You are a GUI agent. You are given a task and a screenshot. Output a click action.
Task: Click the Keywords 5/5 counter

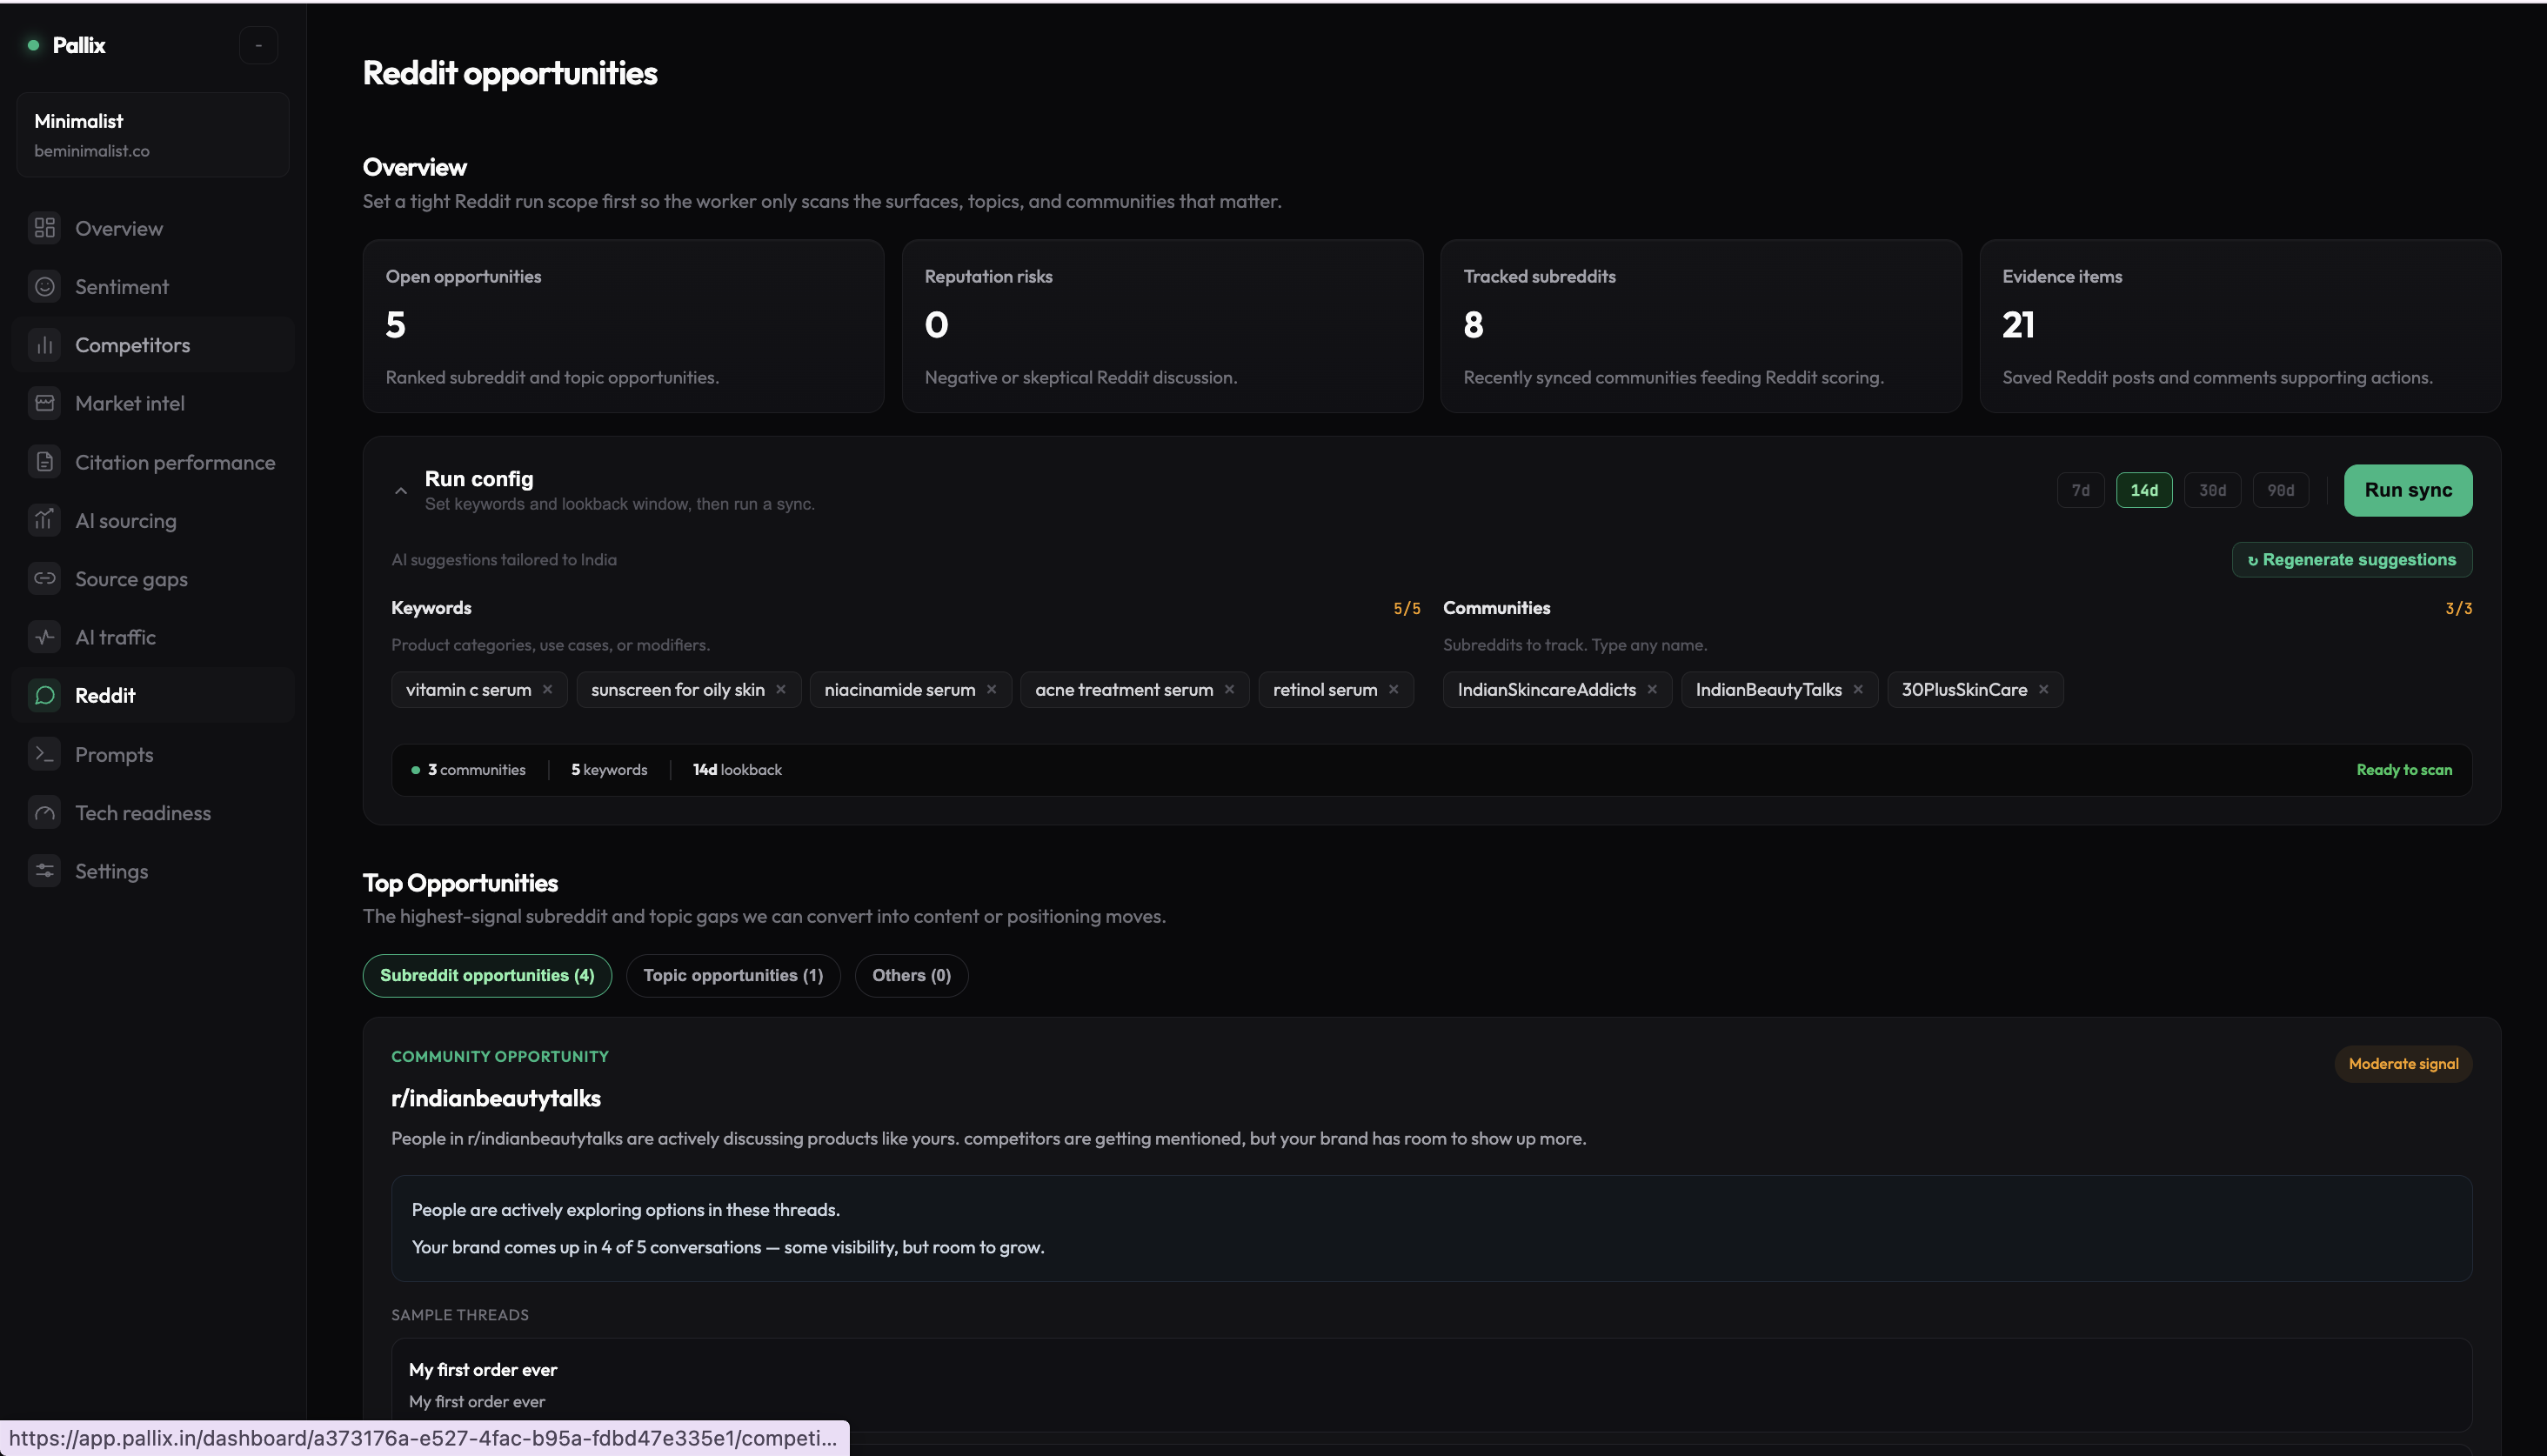click(x=1406, y=608)
